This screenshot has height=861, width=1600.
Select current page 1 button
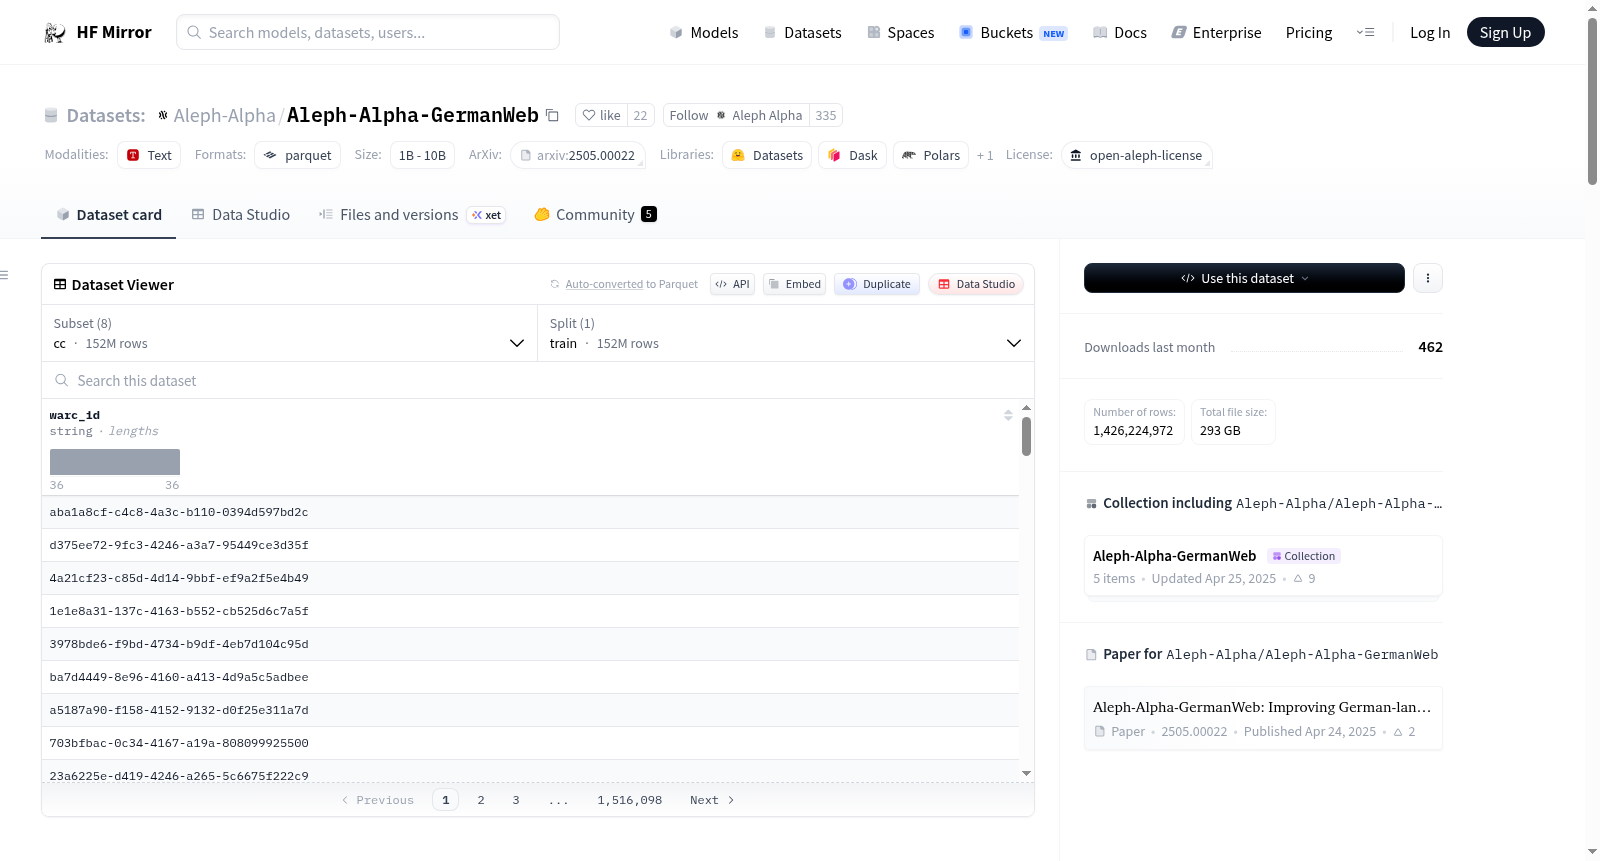point(446,800)
